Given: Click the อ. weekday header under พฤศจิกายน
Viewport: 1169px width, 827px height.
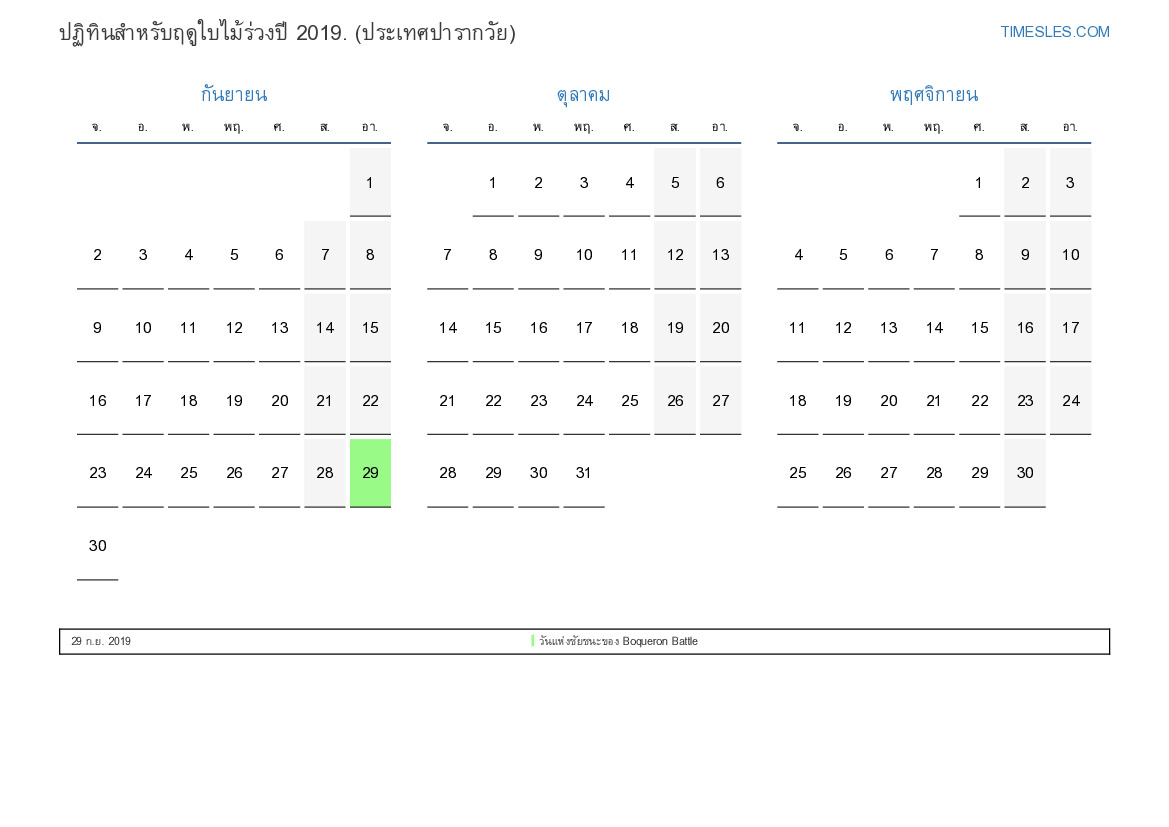Looking at the screenshot, I should (x=842, y=127).
